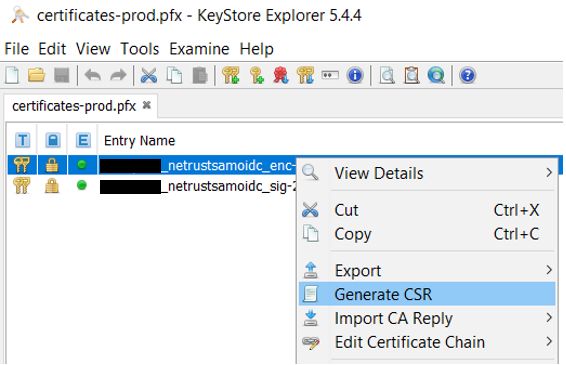This screenshot has width=566, height=365.
Task: Expand View Details submenu
Action: point(427,173)
